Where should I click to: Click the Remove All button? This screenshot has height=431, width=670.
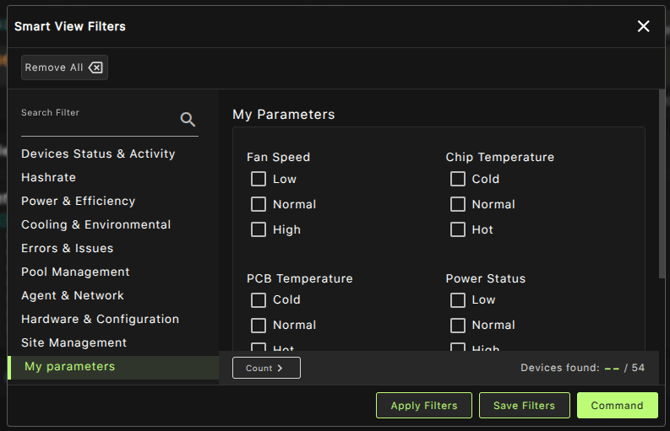(x=64, y=67)
